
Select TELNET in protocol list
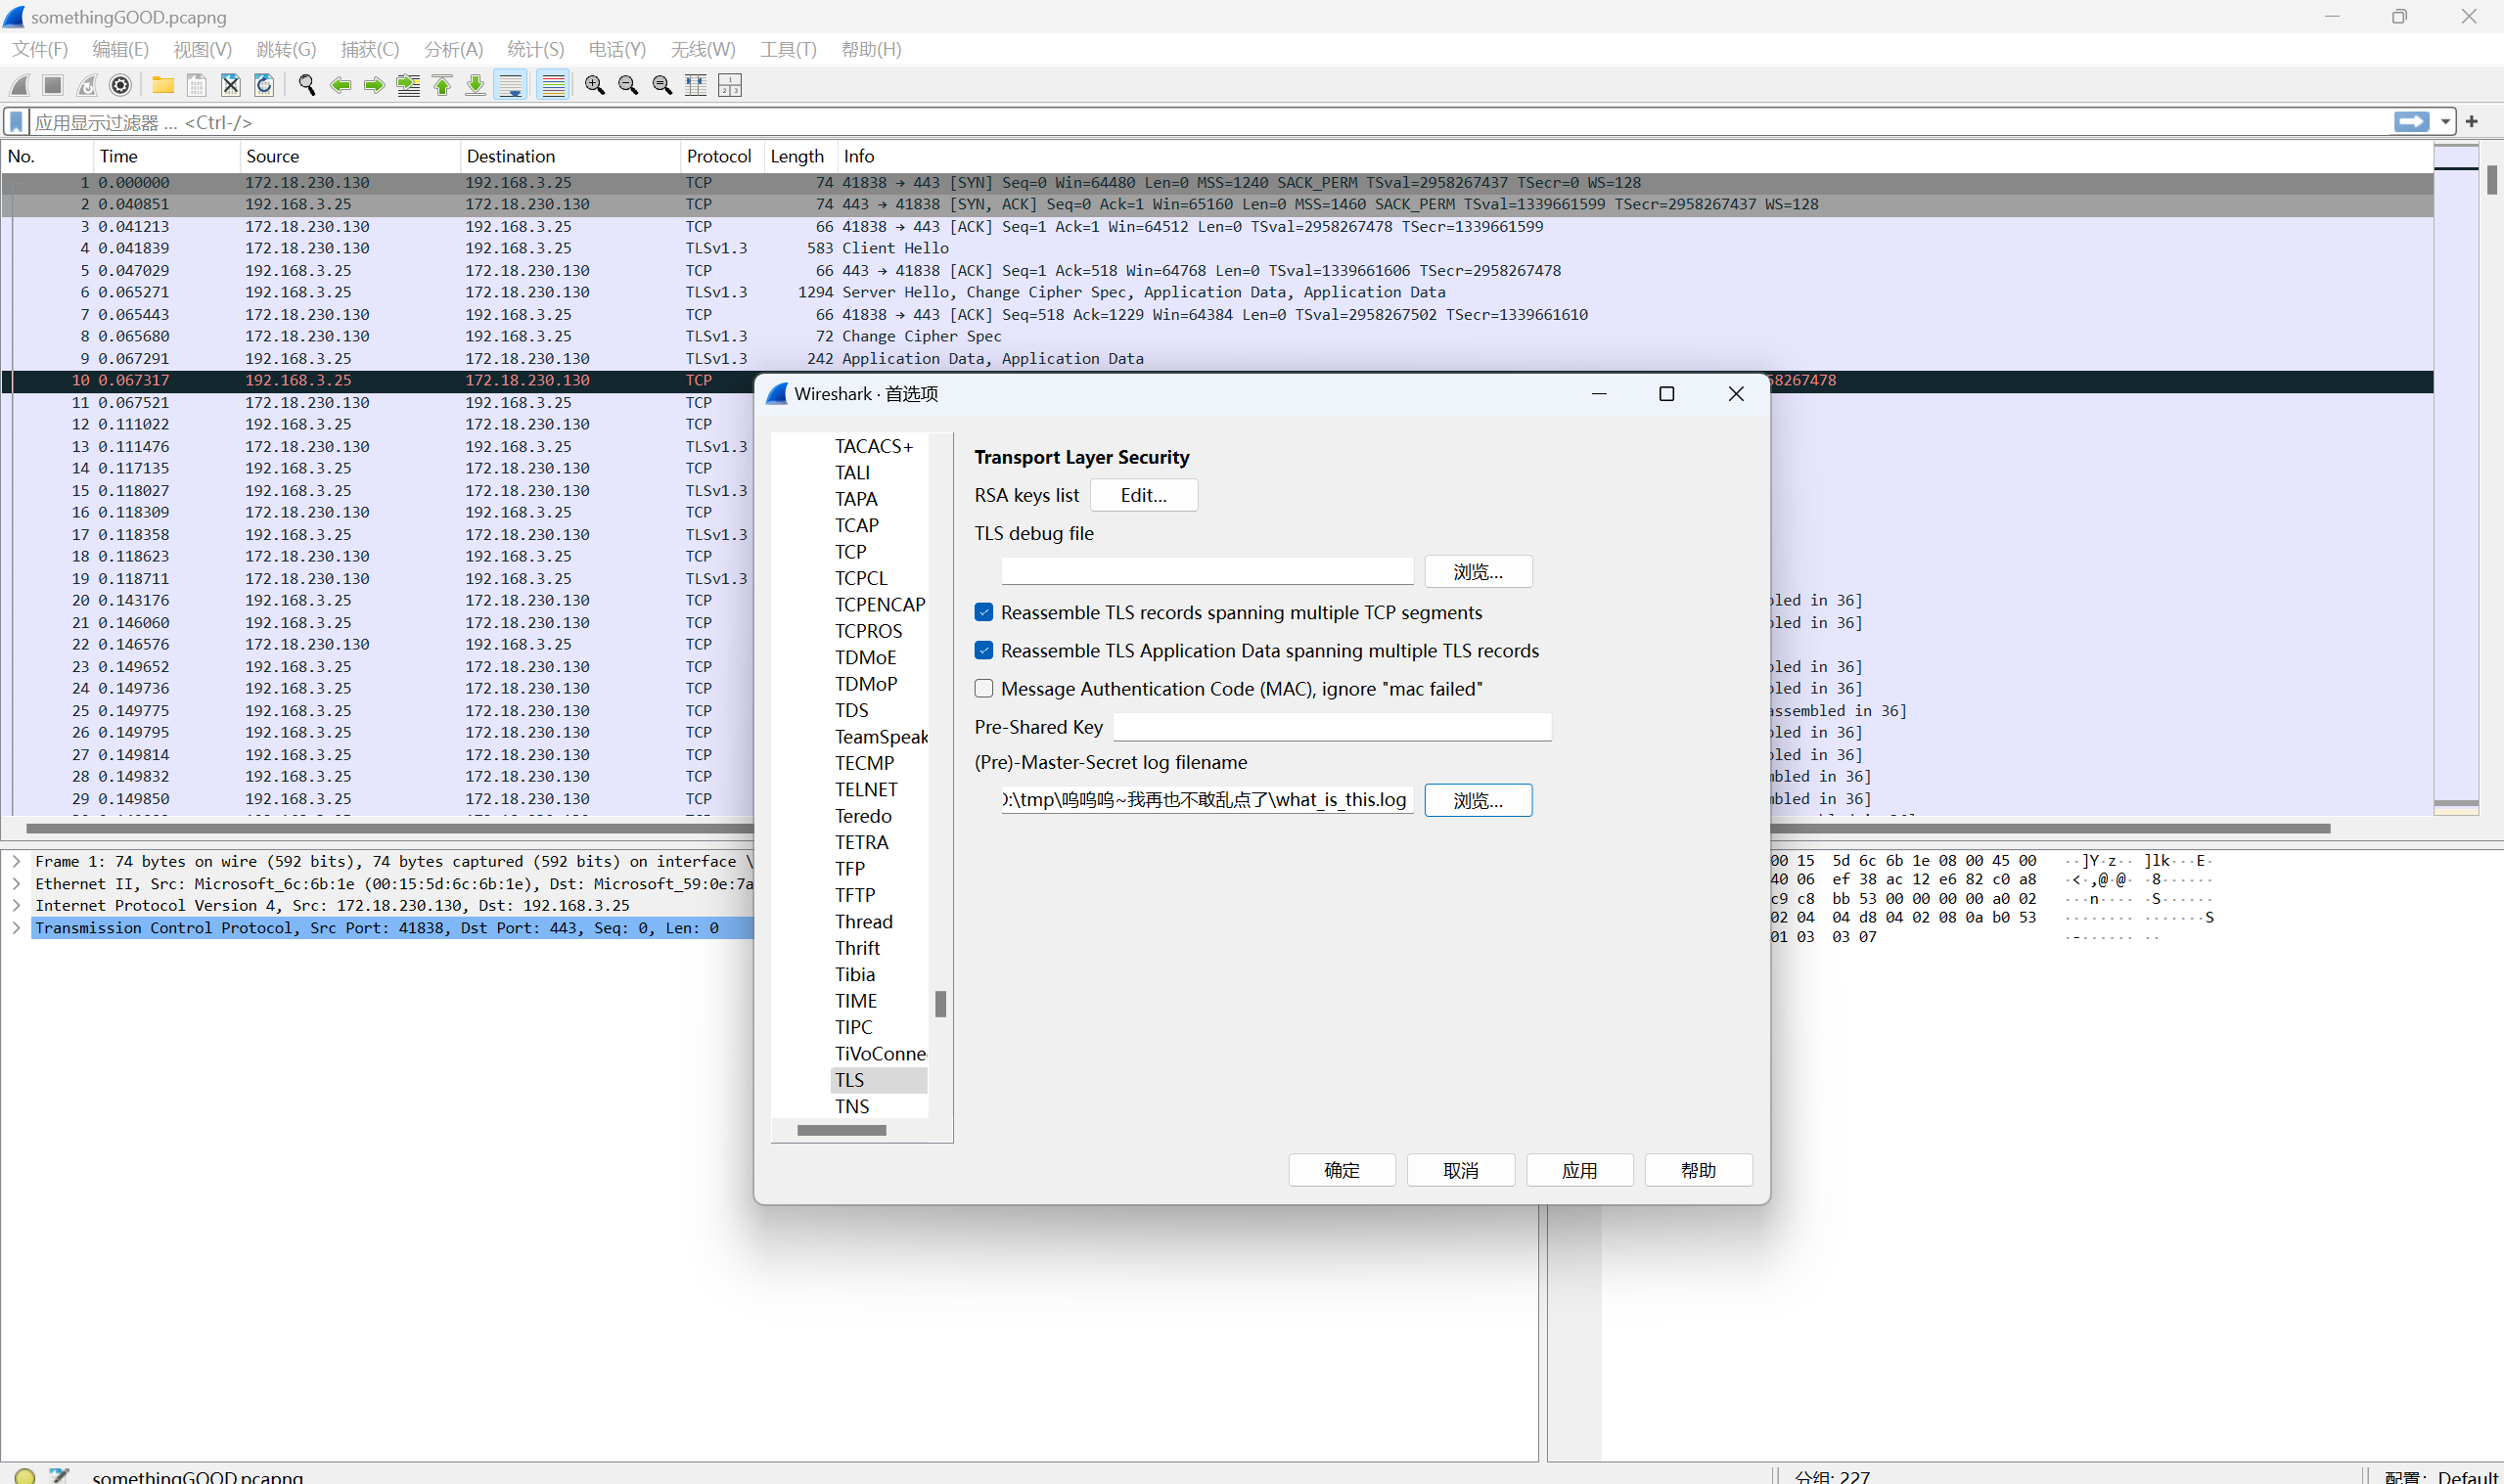[866, 790]
